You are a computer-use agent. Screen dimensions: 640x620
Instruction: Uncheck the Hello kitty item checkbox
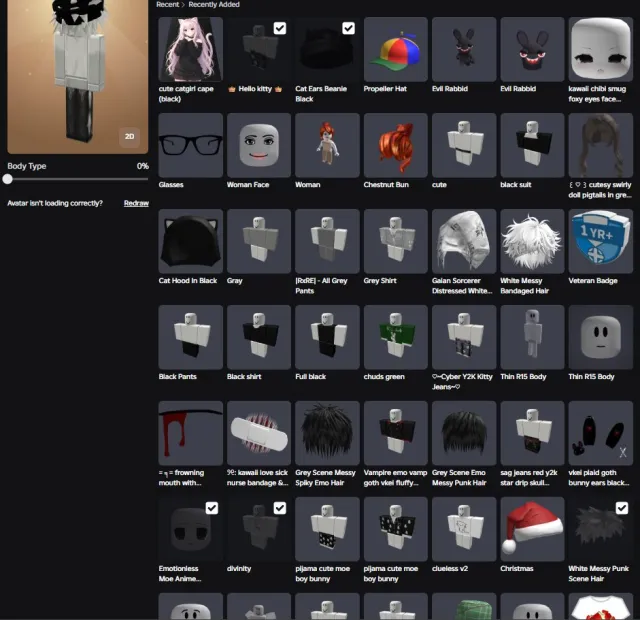pyautogui.click(x=280, y=28)
